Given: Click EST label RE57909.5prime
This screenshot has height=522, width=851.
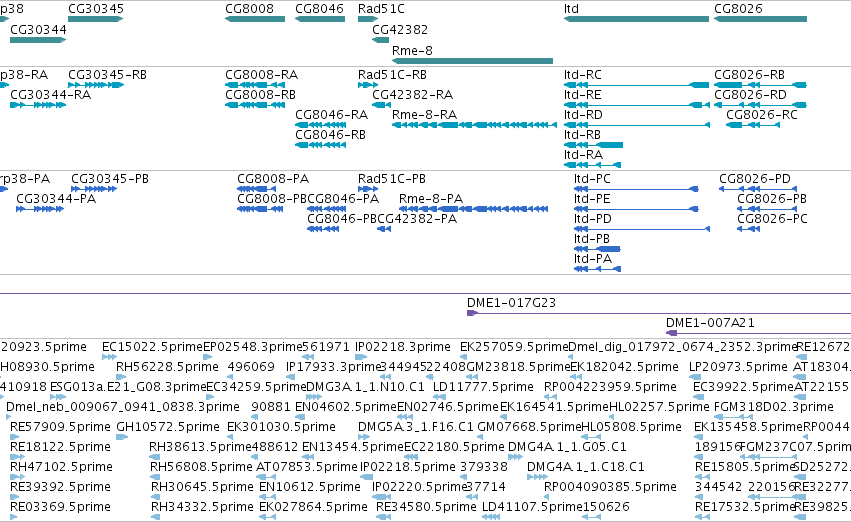Looking at the screenshot, I should point(60,427).
